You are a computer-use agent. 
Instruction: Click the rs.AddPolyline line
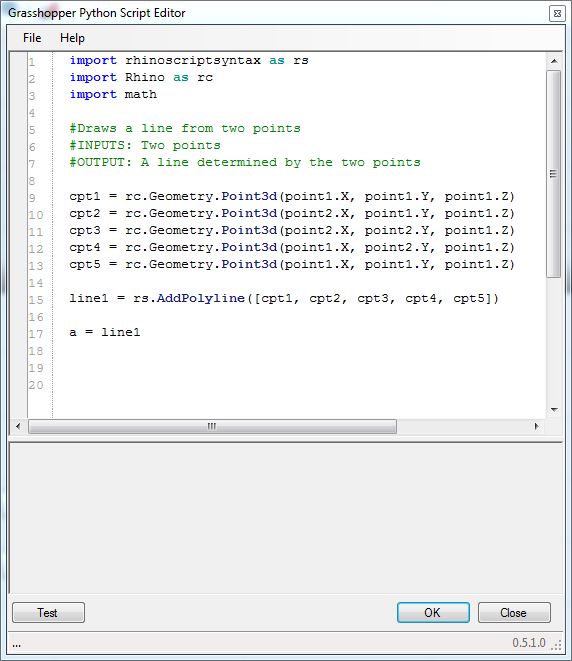point(284,298)
